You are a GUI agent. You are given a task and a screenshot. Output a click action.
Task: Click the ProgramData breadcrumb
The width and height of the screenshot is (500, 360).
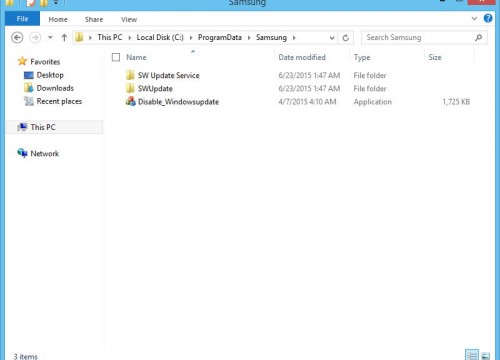220,37
